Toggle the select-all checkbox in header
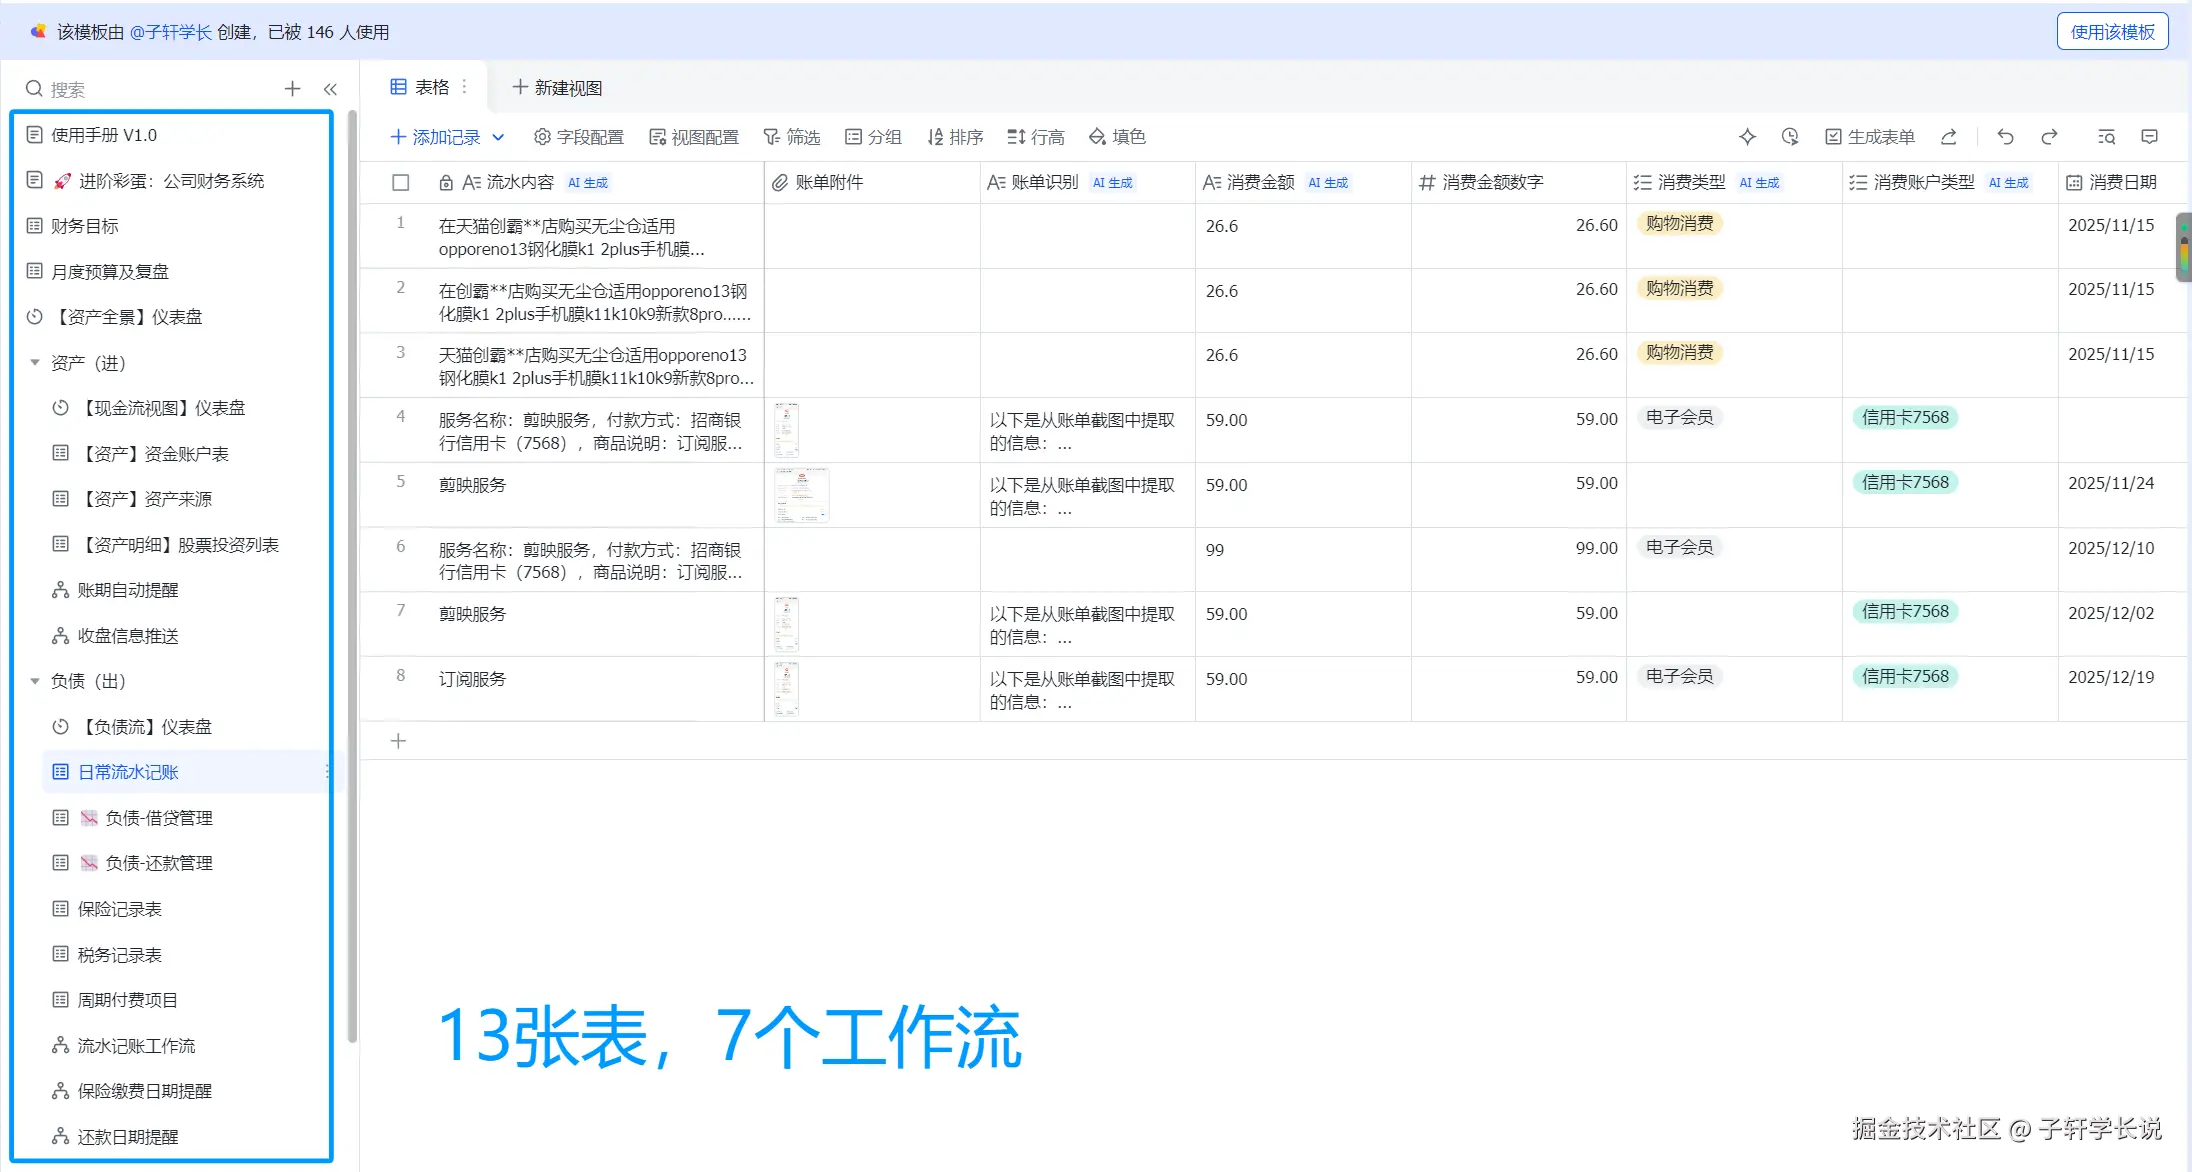 click(x=401, y=182)
